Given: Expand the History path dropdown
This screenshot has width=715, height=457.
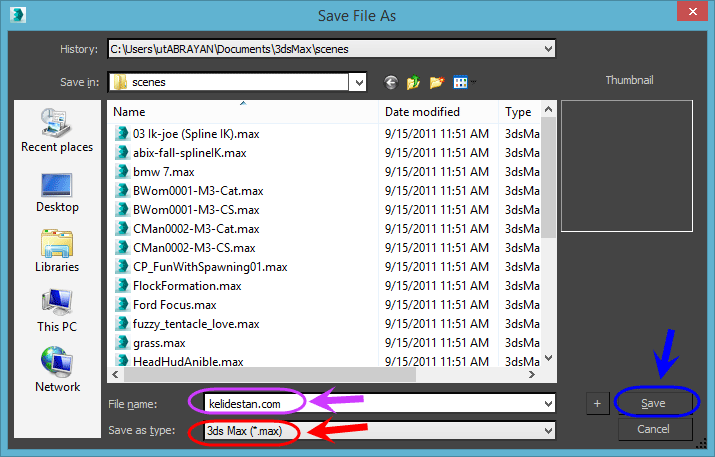Looking at the screenshot, I should (548, 49).
